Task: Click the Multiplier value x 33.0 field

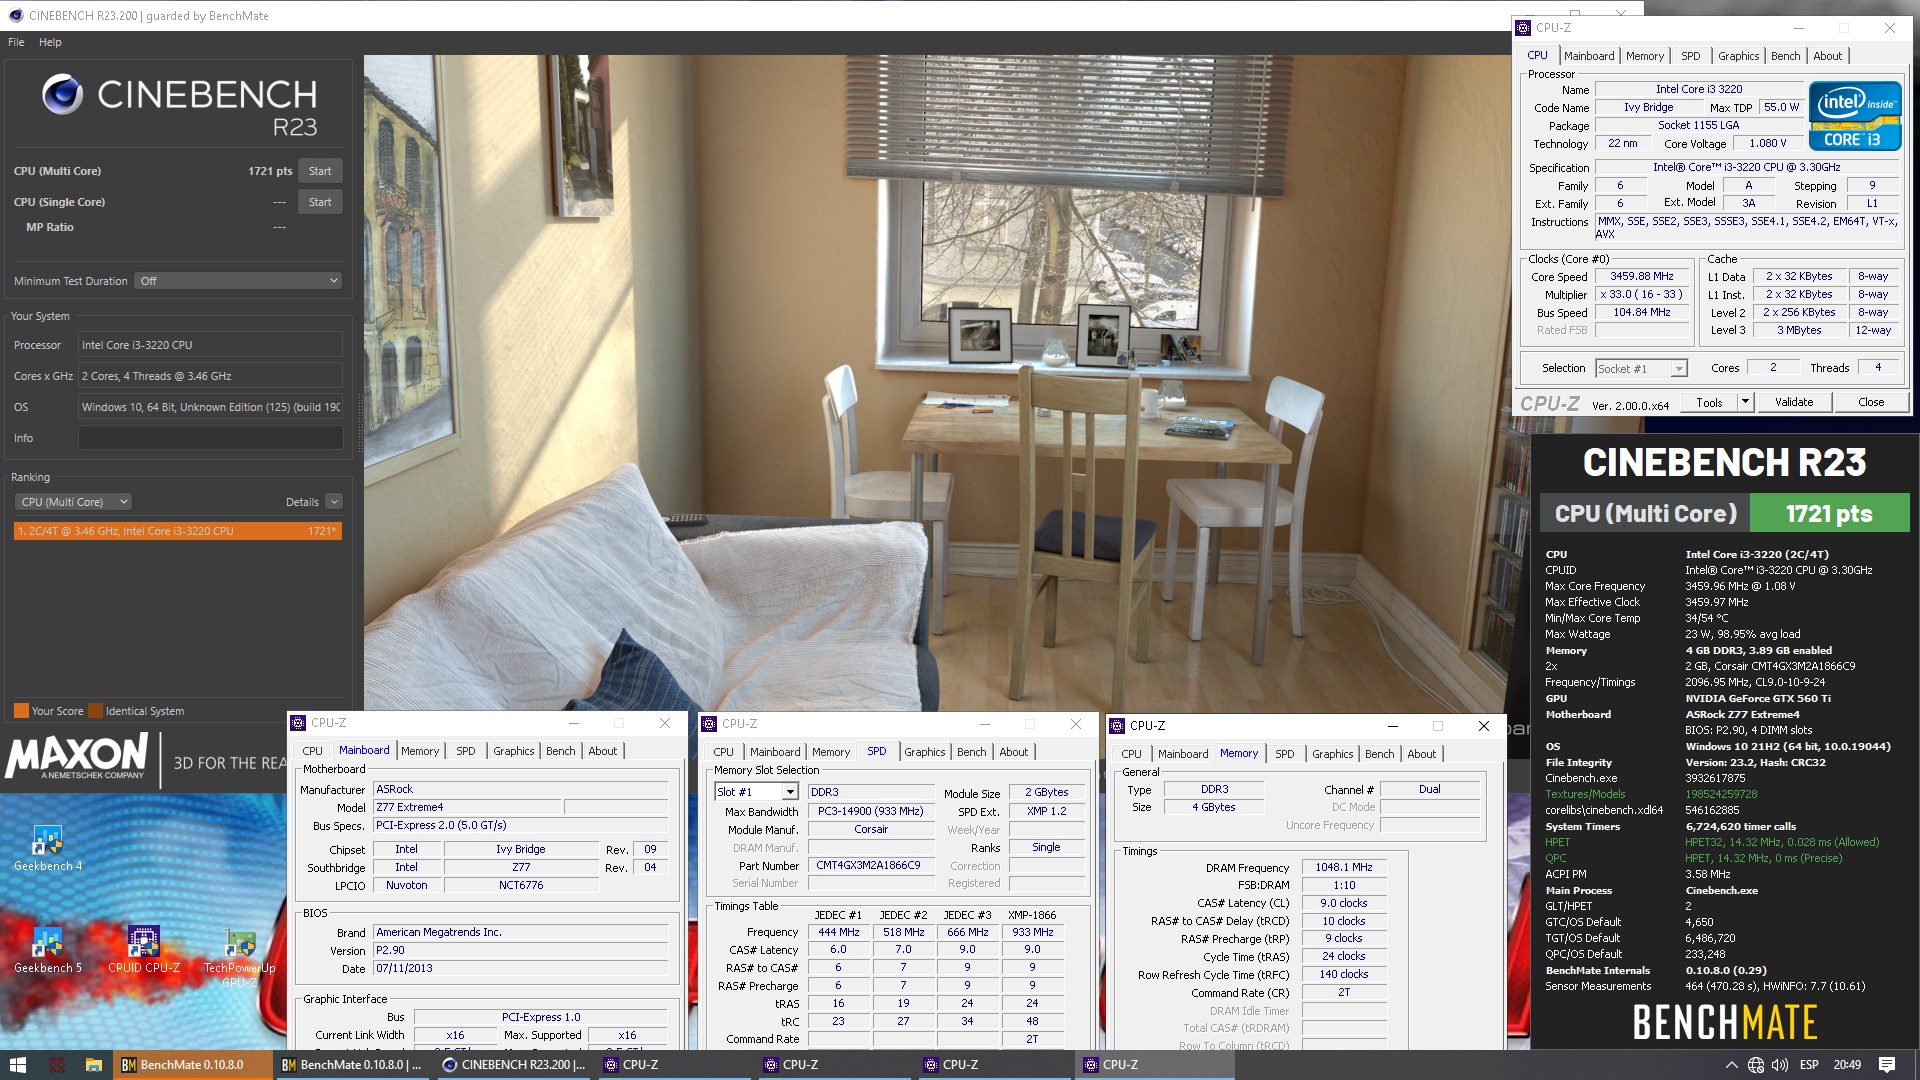Action: click(x=1641, y=295)
